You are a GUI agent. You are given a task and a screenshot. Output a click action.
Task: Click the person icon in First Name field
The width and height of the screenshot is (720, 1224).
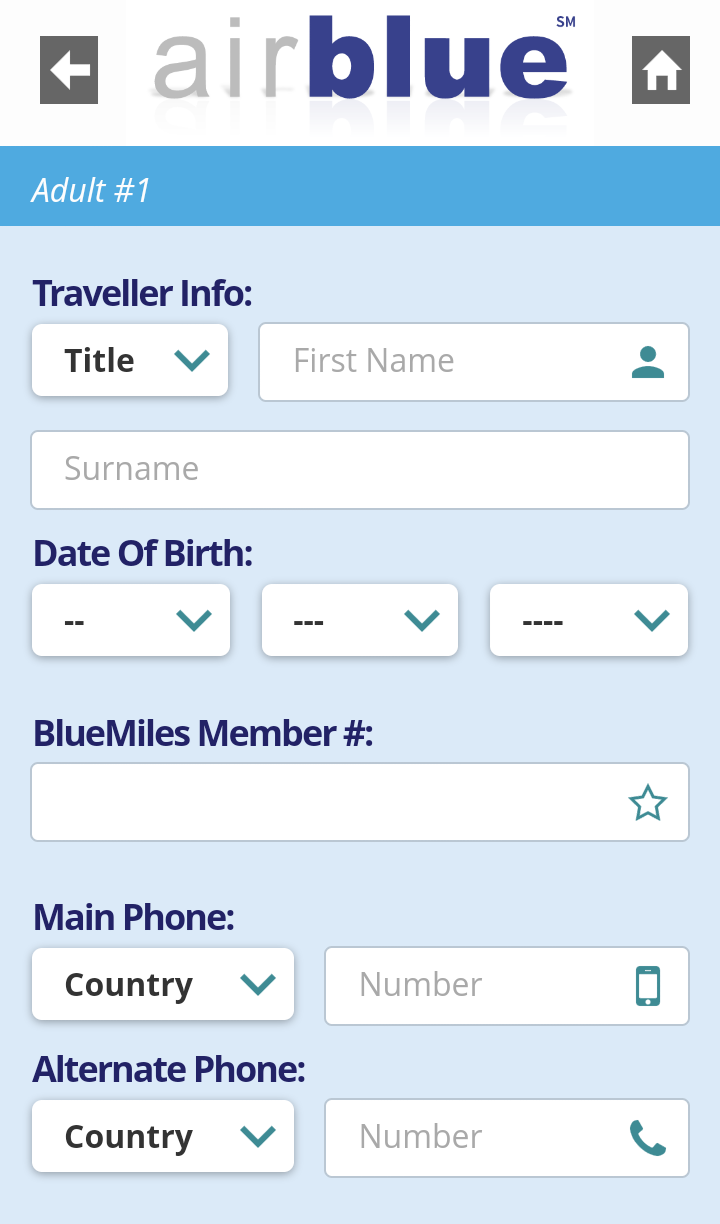(648, 361)
